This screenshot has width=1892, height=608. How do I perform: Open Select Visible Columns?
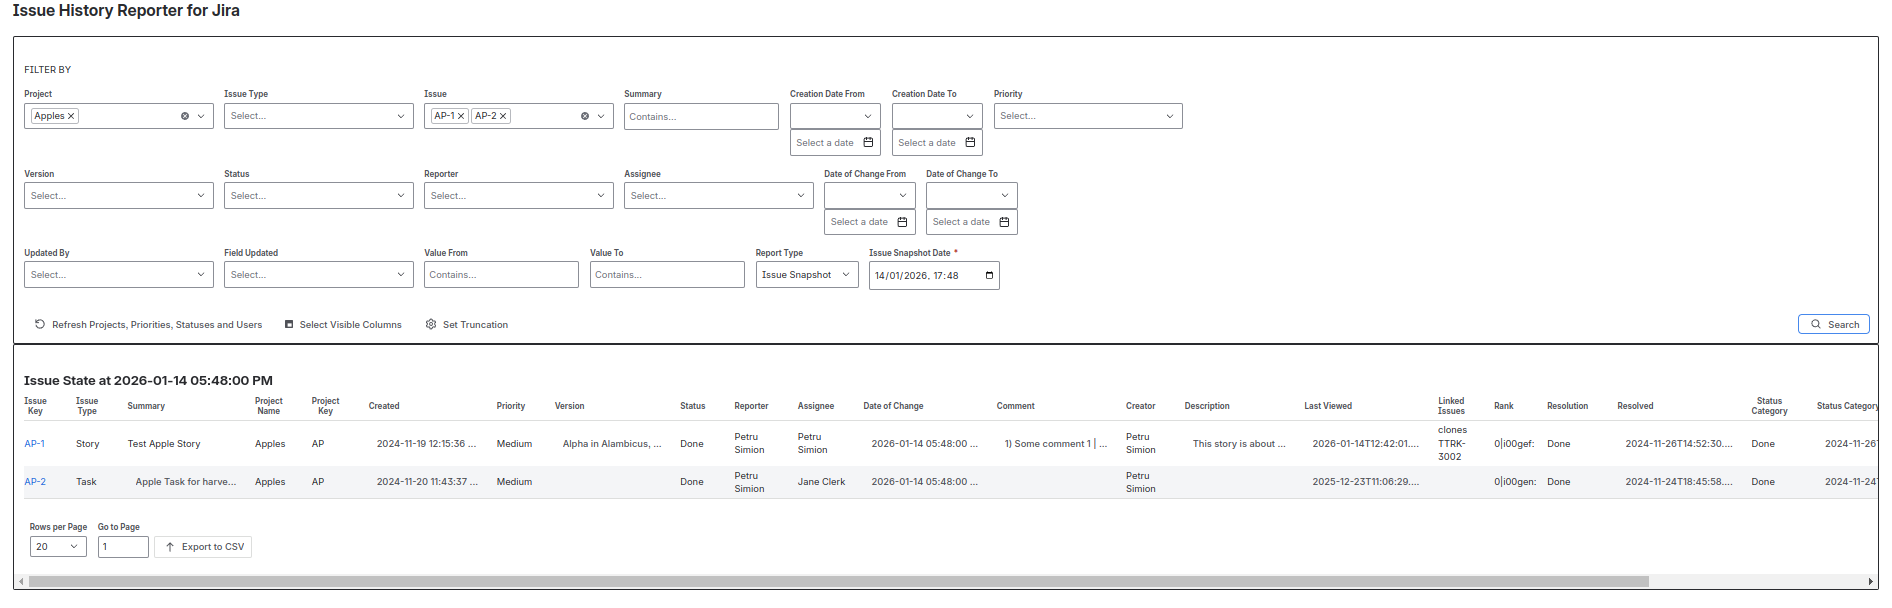coord(343,325)
